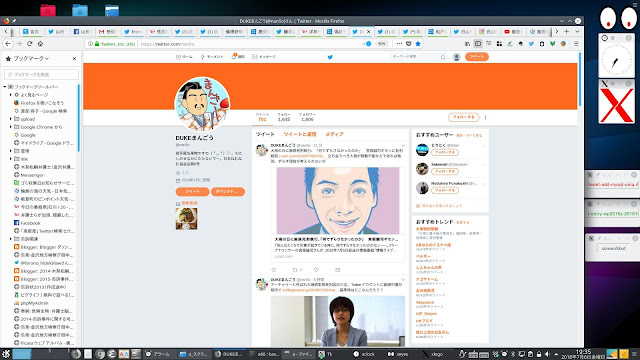
Task: Bookmark this page with the star icon
Action: click(x=418, y=44)
